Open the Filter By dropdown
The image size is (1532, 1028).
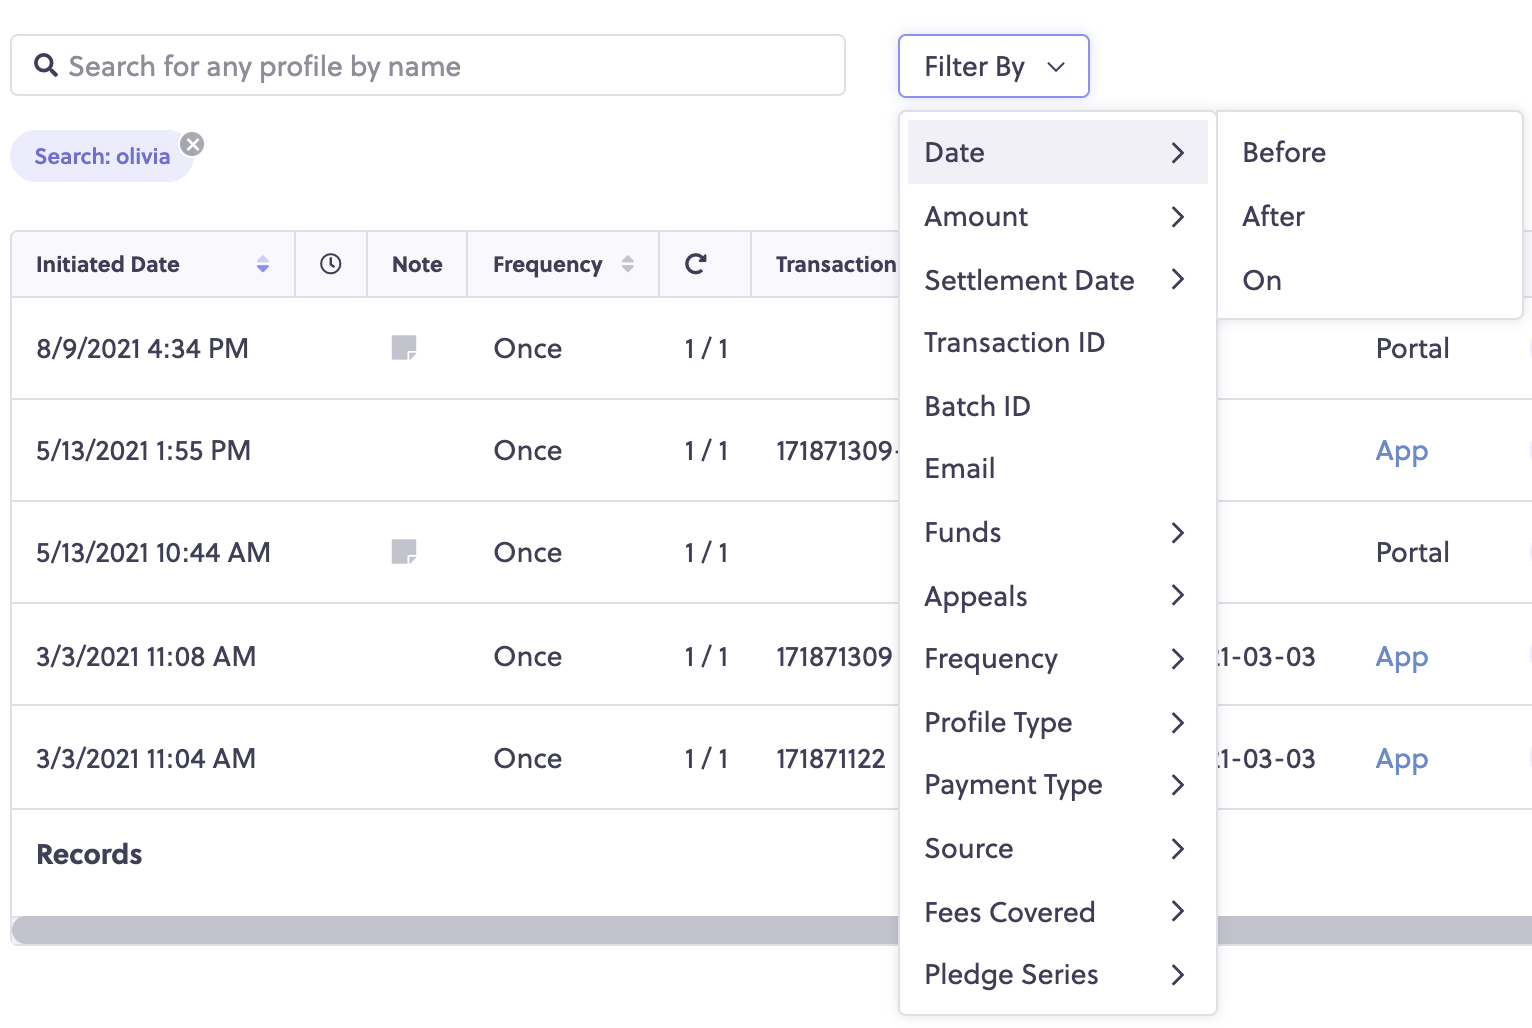[994, 66]
